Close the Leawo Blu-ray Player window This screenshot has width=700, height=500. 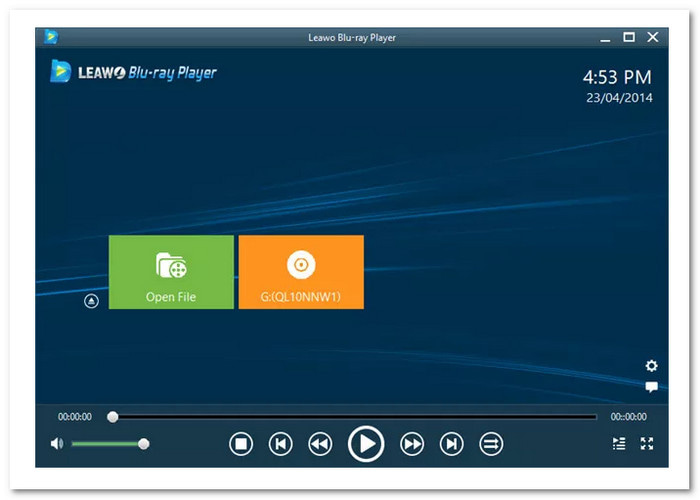[x=653, y=37]
